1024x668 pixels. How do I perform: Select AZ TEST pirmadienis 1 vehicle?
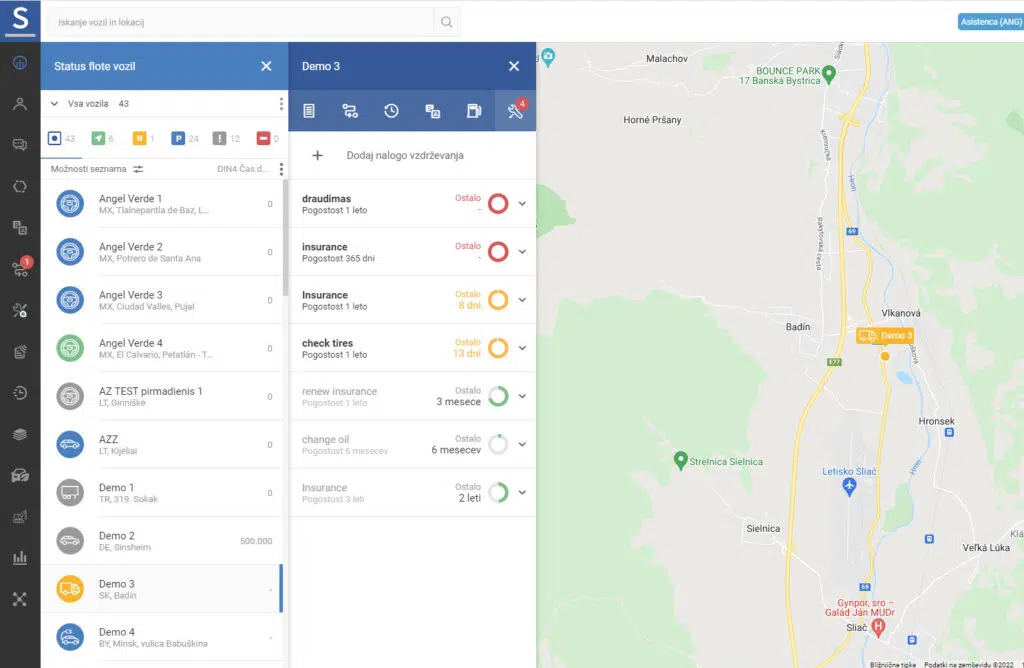pos(162,396)
